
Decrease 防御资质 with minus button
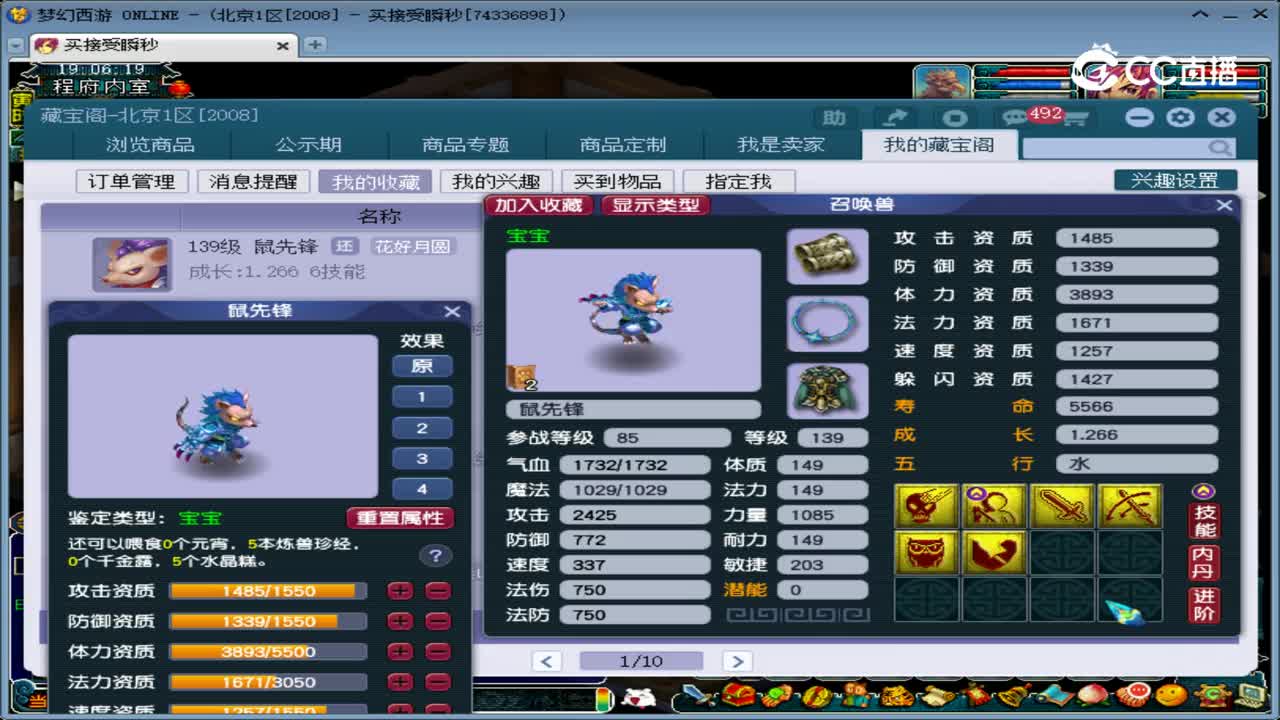click(438, 621)
